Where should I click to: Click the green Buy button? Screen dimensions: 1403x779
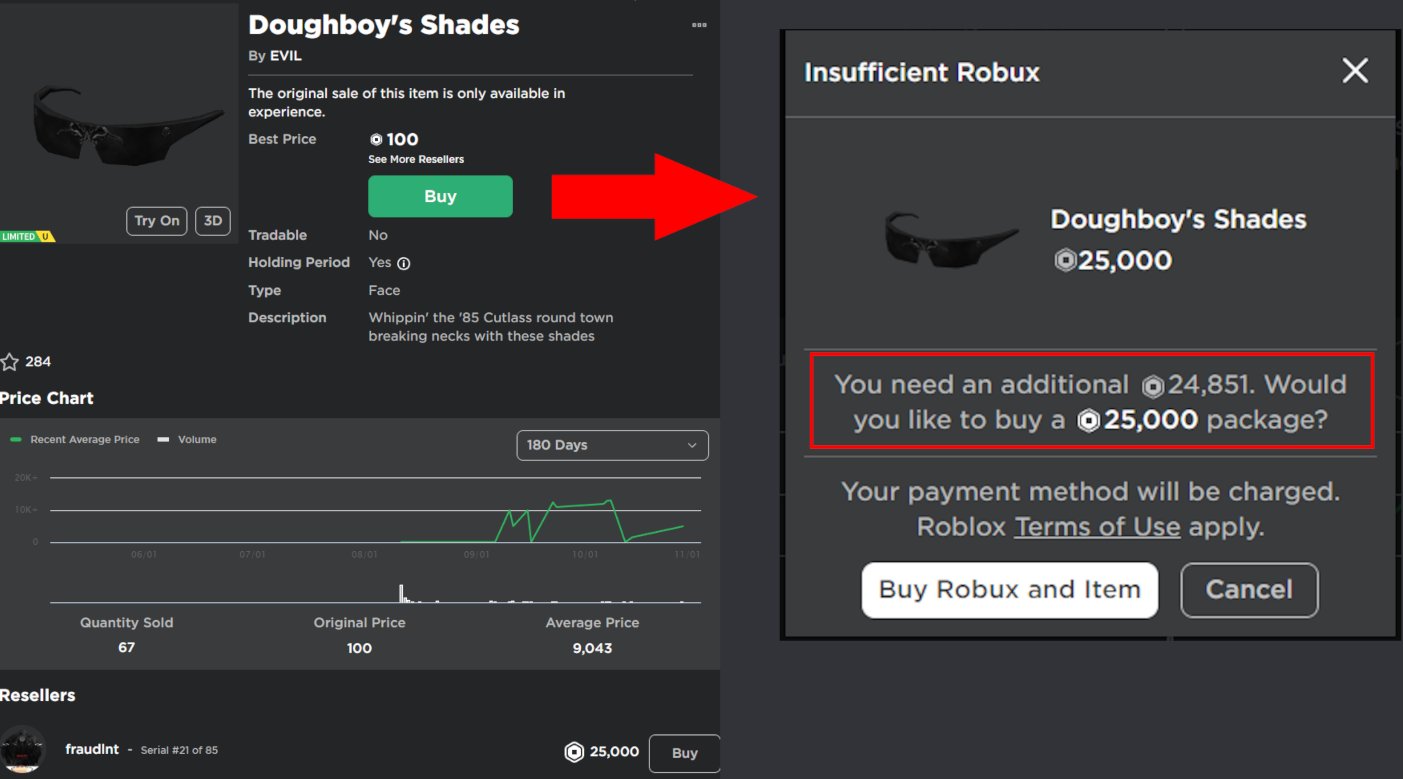pyautogui.click(x=440, y=196)
